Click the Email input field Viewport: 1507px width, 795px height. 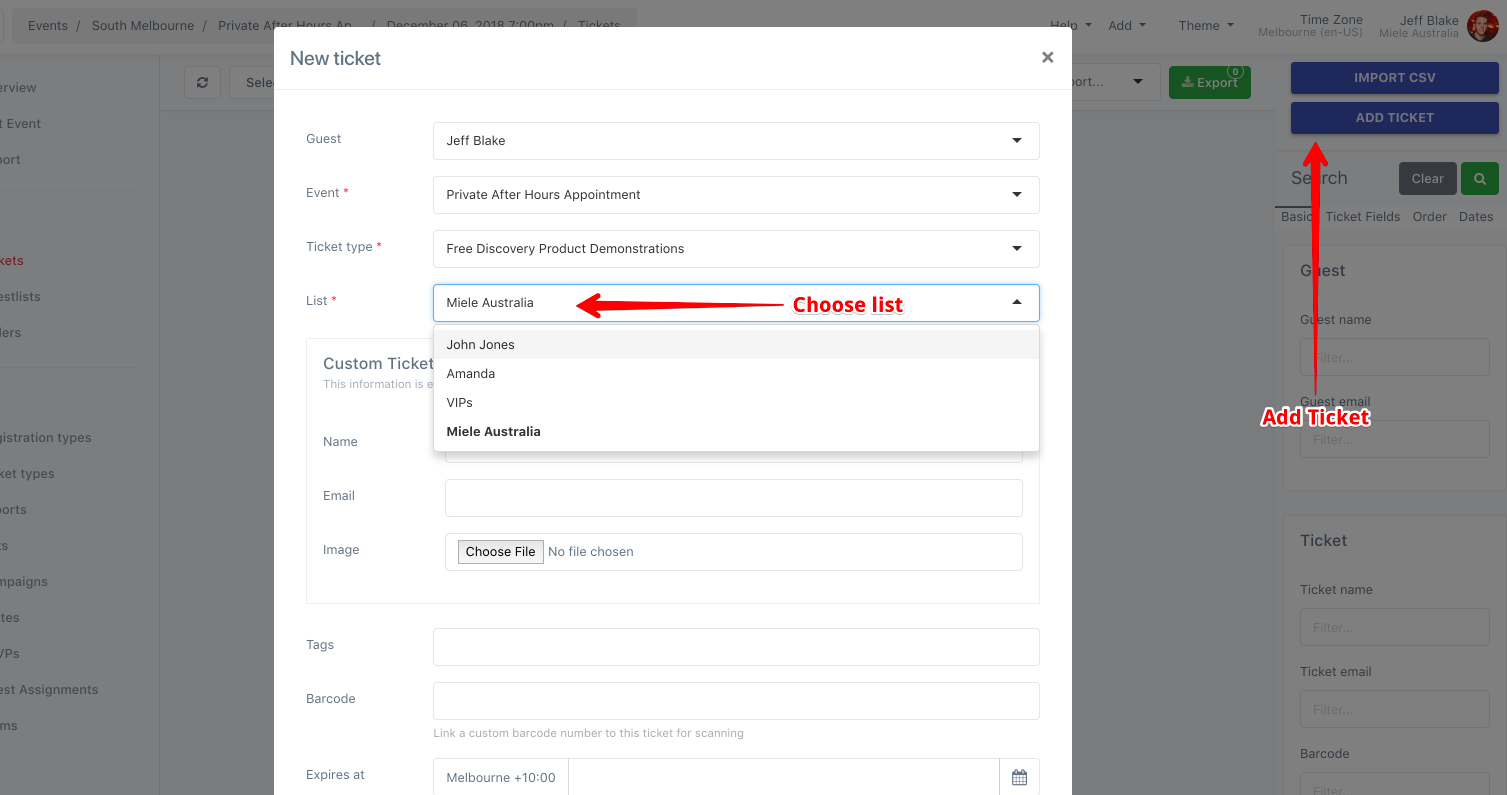click(x=733, y=497)
